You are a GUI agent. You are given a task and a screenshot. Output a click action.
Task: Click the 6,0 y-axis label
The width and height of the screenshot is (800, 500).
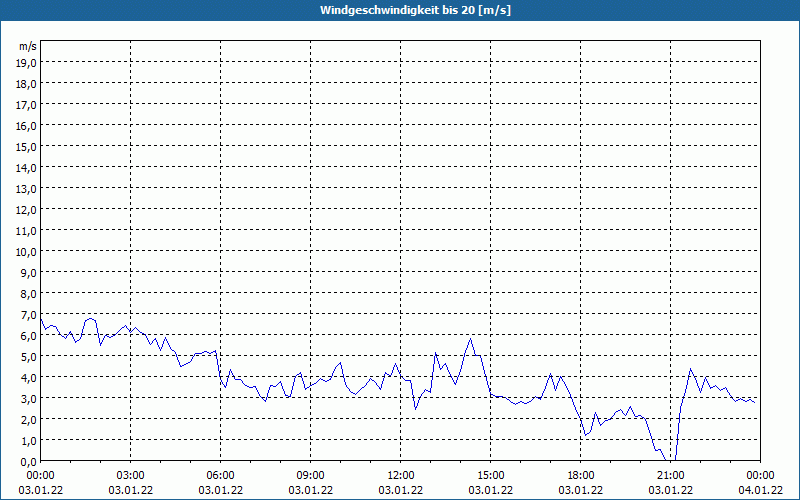click(28, 336)
